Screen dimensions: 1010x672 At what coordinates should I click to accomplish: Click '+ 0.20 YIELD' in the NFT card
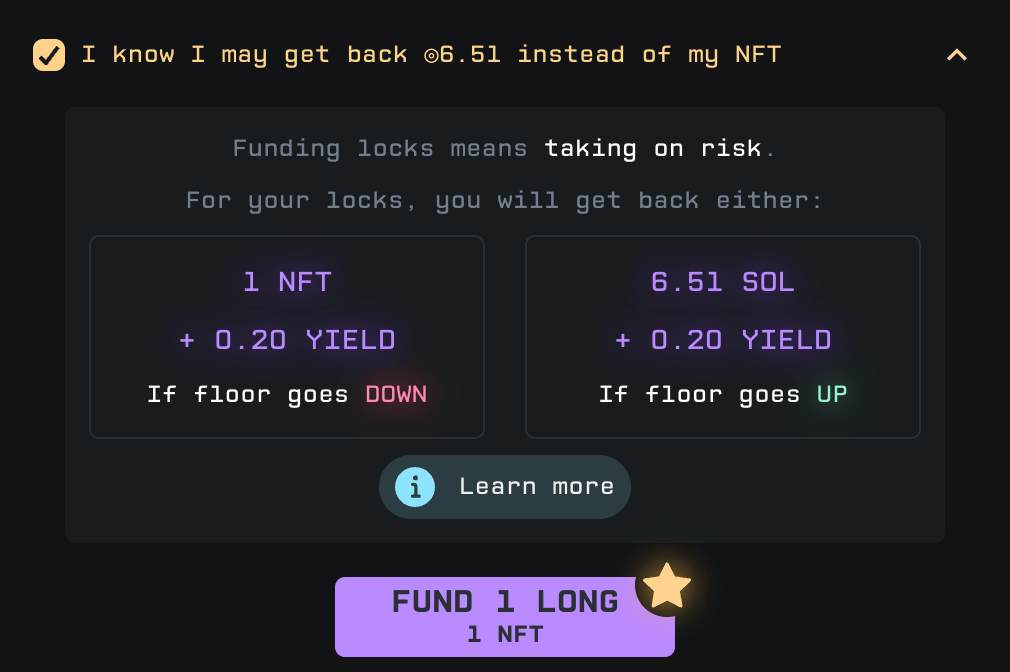(x=287, y=340)
